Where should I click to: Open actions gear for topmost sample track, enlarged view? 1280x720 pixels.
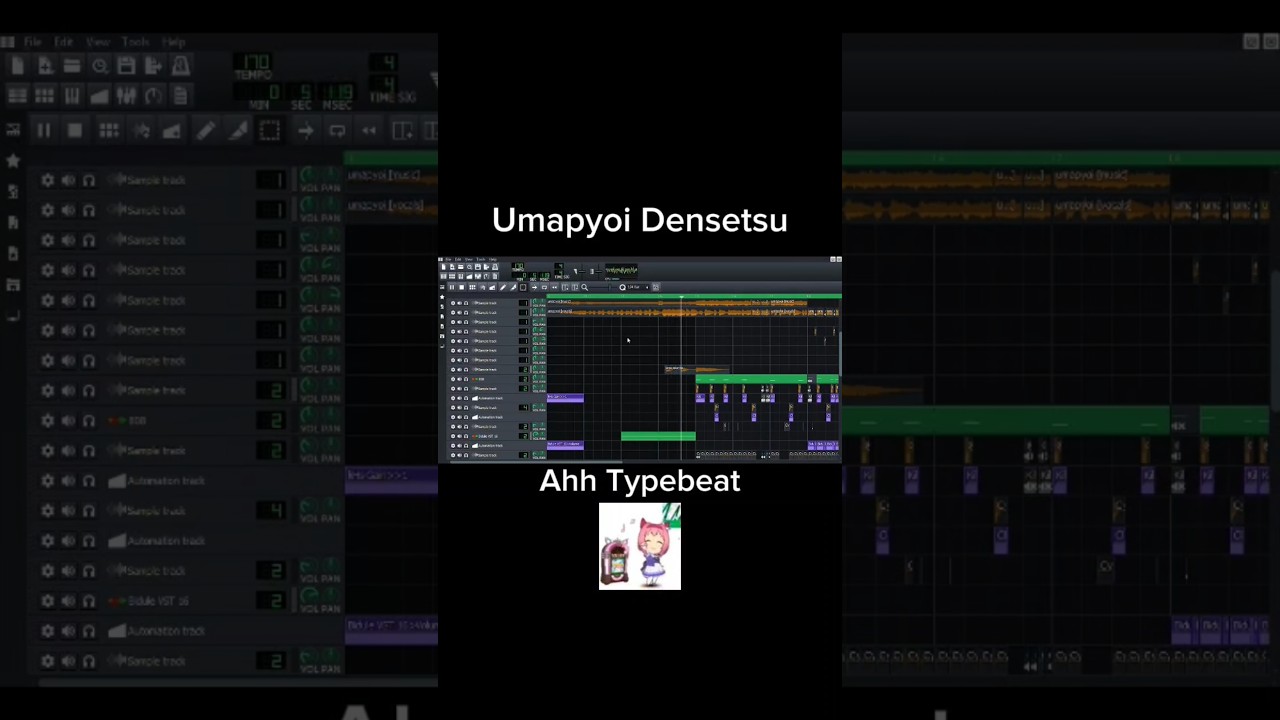pos(47,180)
